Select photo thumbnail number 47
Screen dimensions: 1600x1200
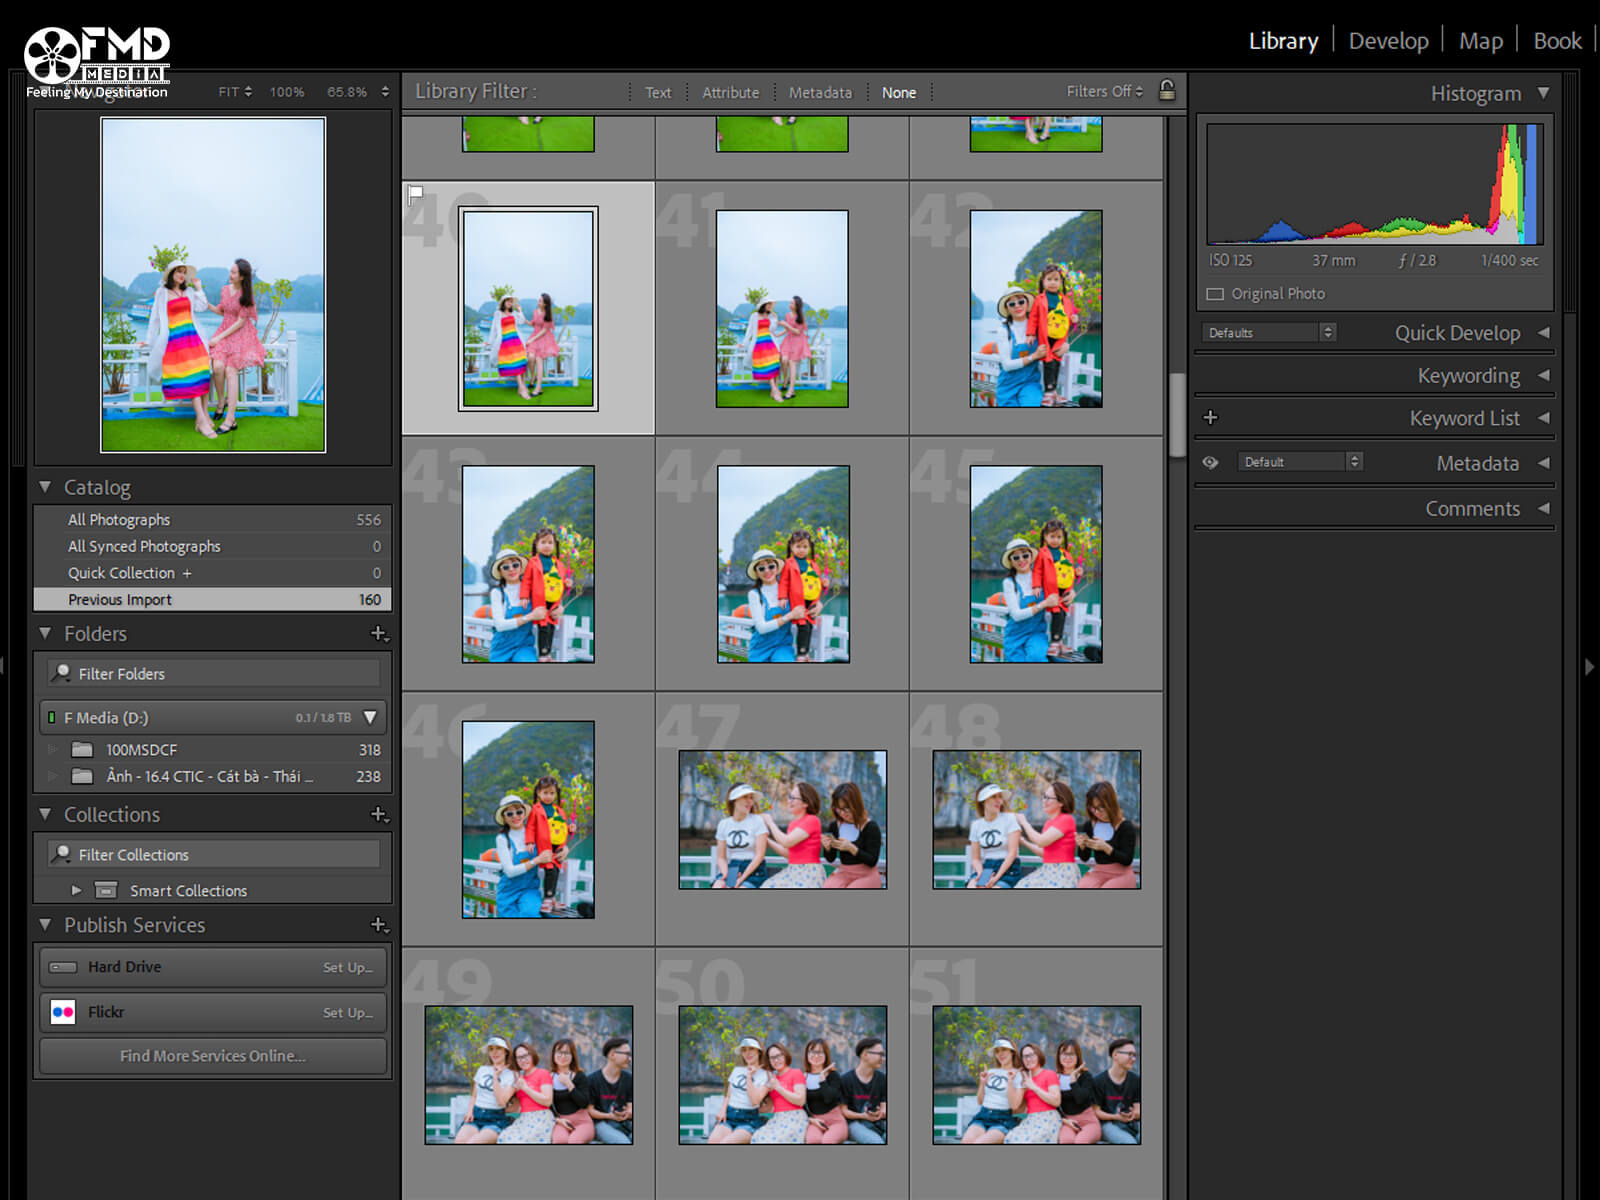pyautogui.click(x=782, y=820)
